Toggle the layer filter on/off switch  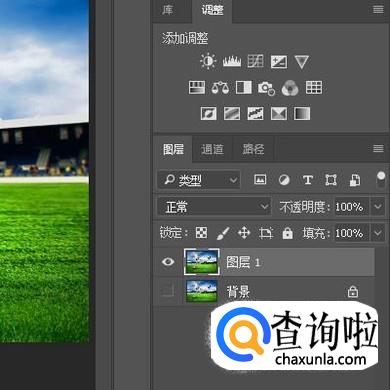tap(381, 180)
